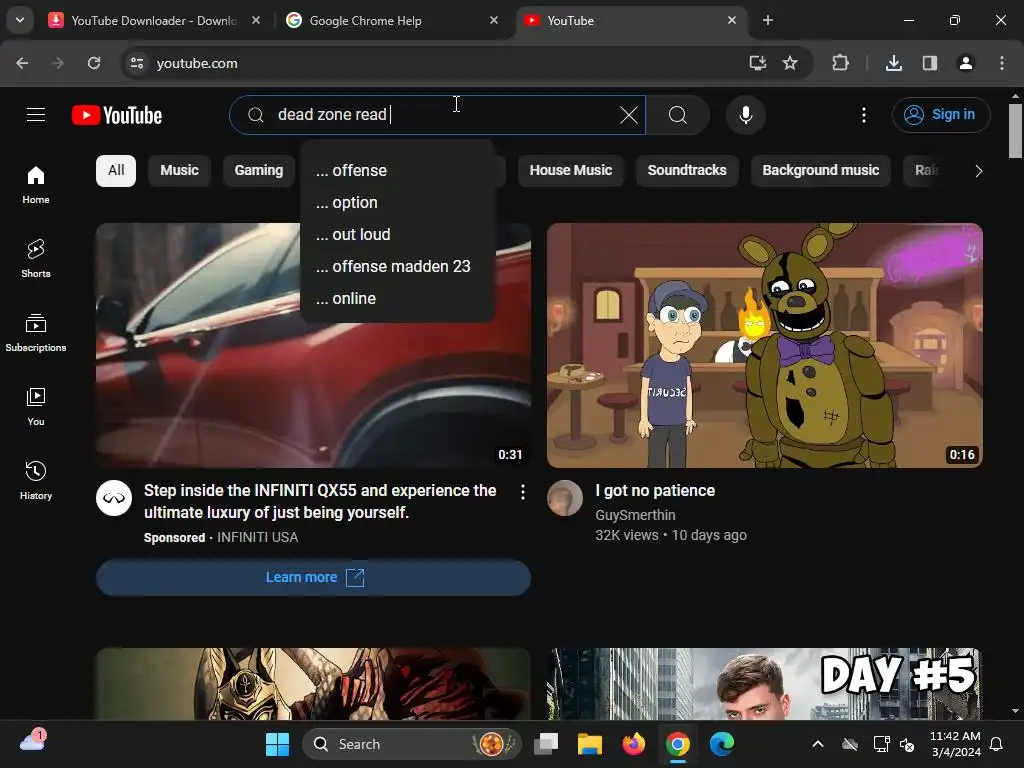Viewport: 1024px width, 768px height.
Task: Open the DAY #5 video thumbnail
Action: pyautogui.click(x=765, y=684)
